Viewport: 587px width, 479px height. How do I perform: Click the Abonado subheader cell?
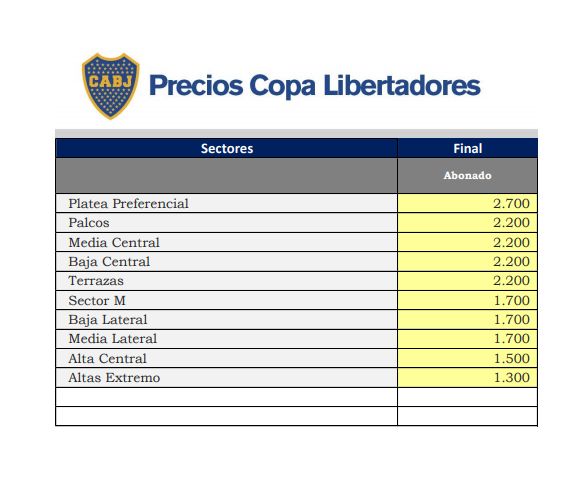click(x=468, y=176)
